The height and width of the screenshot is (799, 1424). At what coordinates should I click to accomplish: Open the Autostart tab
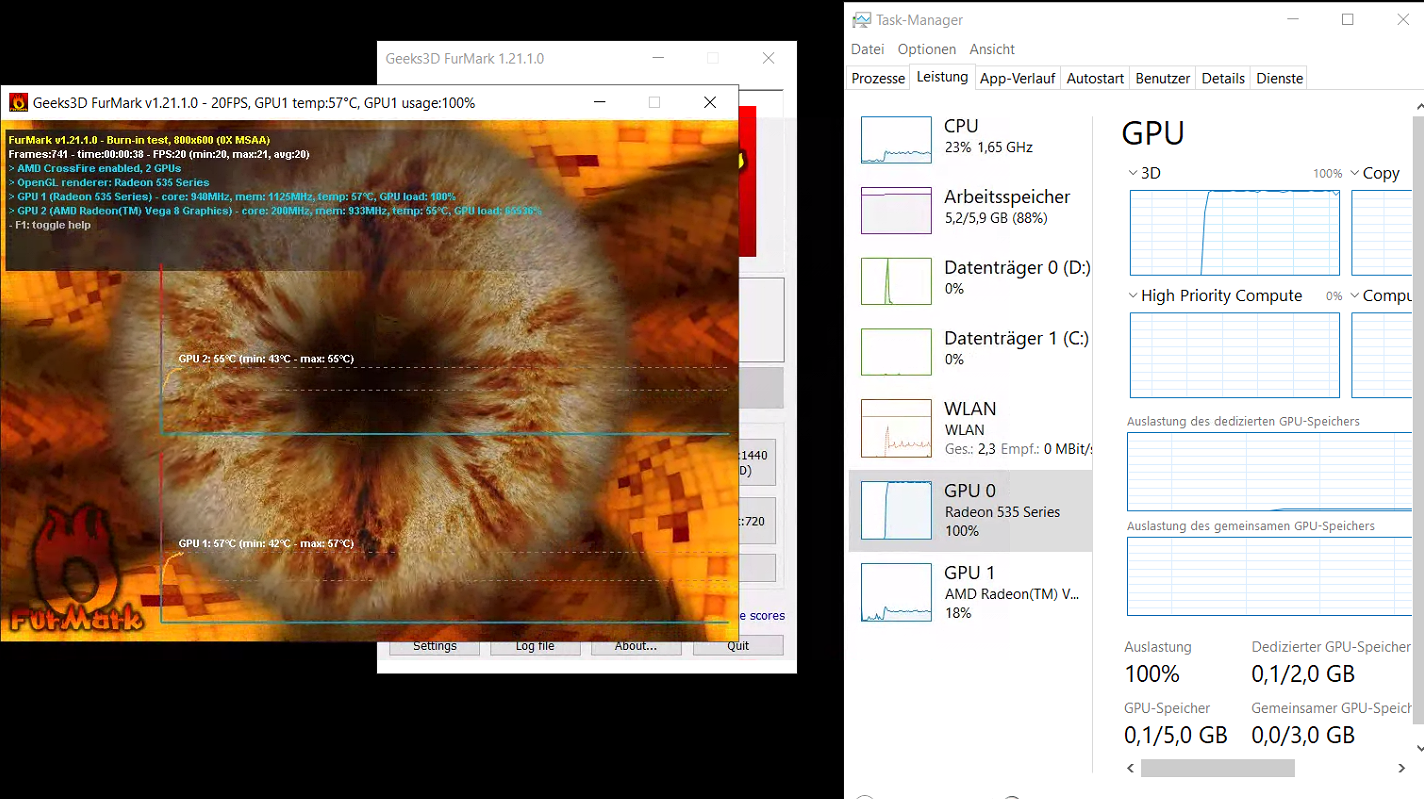pos(1095,78)
